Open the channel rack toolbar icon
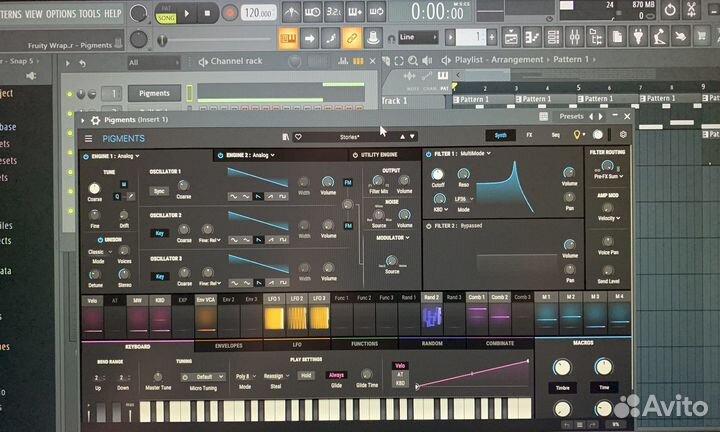Viewport: 720px width, 432px height. coord(553,37)
